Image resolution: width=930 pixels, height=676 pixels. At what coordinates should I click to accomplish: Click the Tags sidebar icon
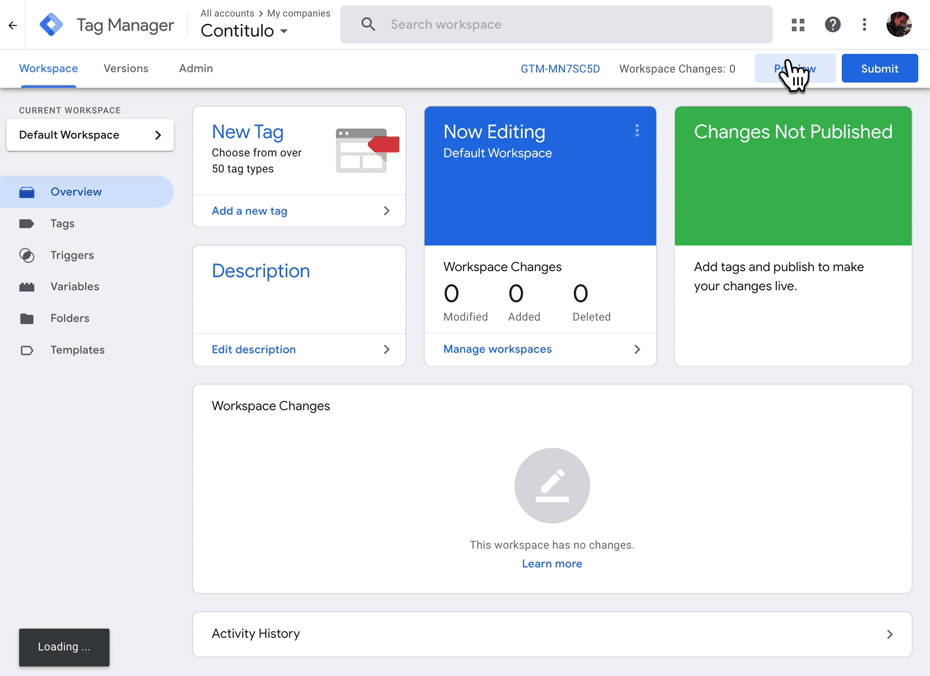27,224
